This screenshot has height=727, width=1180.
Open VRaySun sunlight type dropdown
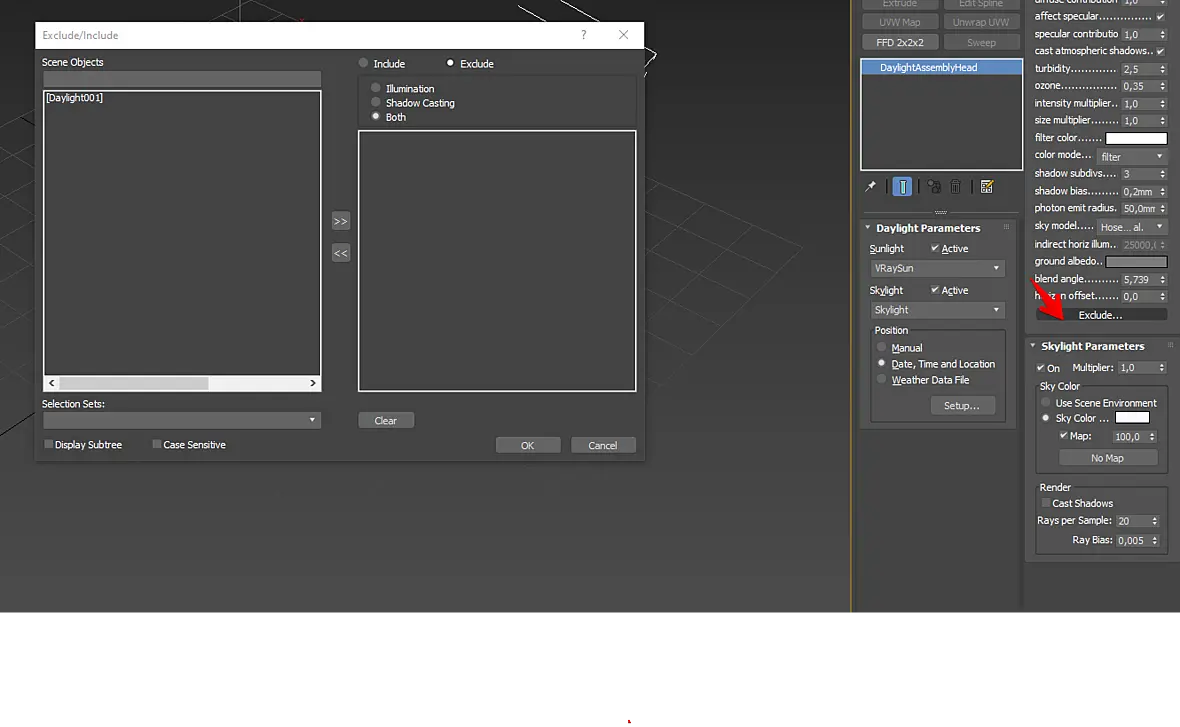coord(937,268)
